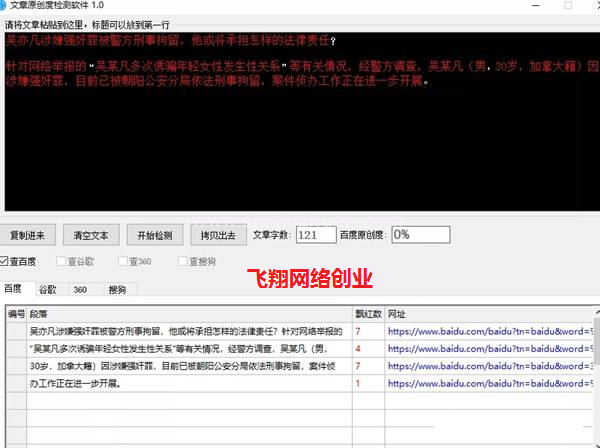Click inside the black article text area

pos(300,150)
